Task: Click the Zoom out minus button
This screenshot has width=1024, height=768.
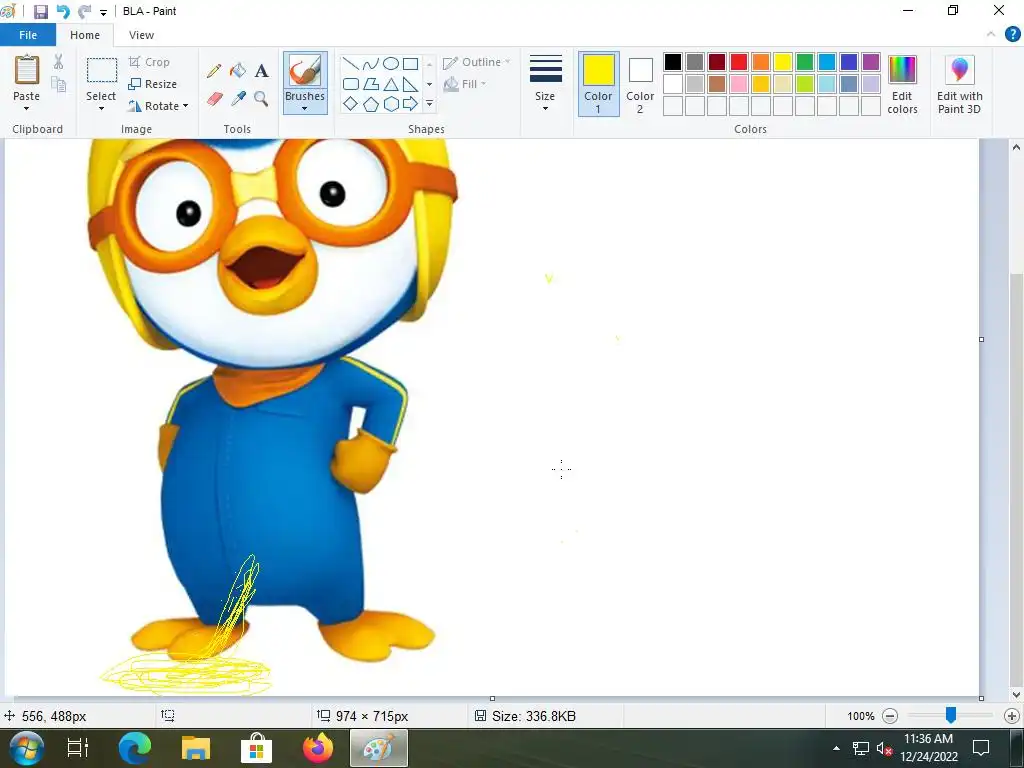Action: [x=889, y=716]
